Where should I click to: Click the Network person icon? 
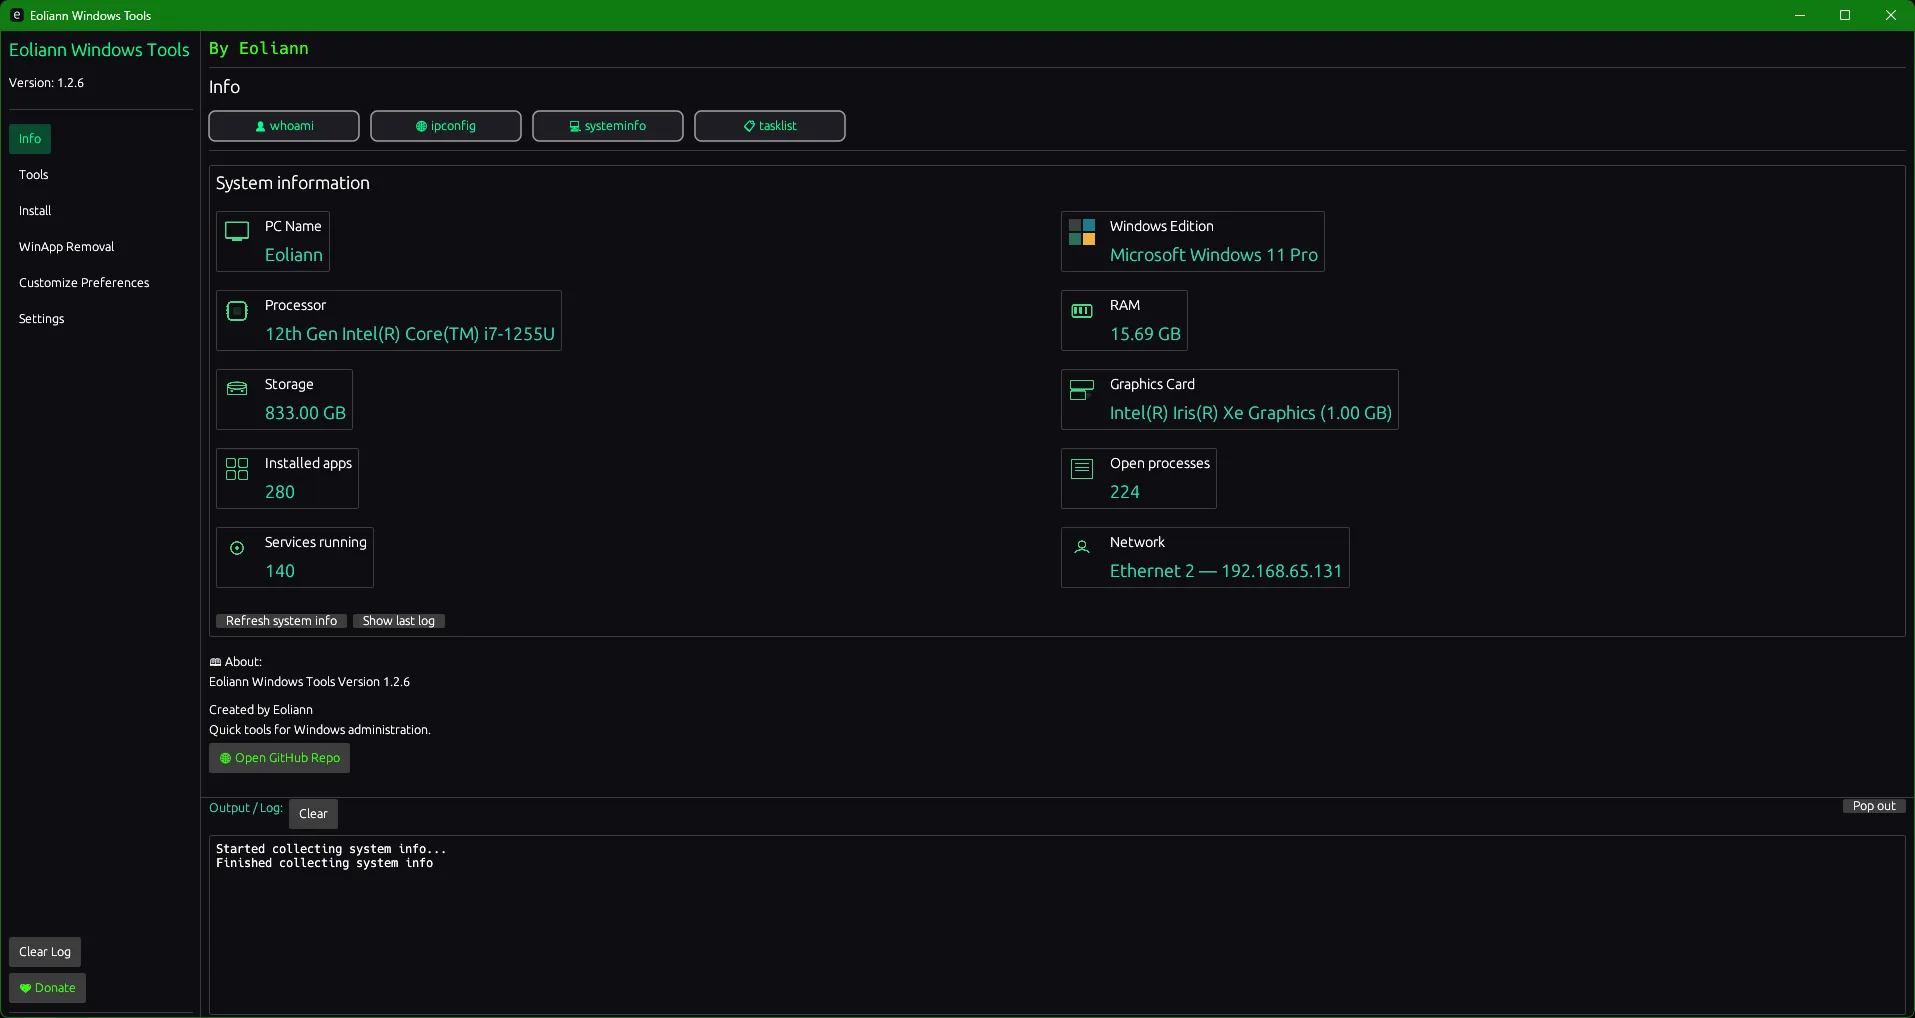[1080, 548]
